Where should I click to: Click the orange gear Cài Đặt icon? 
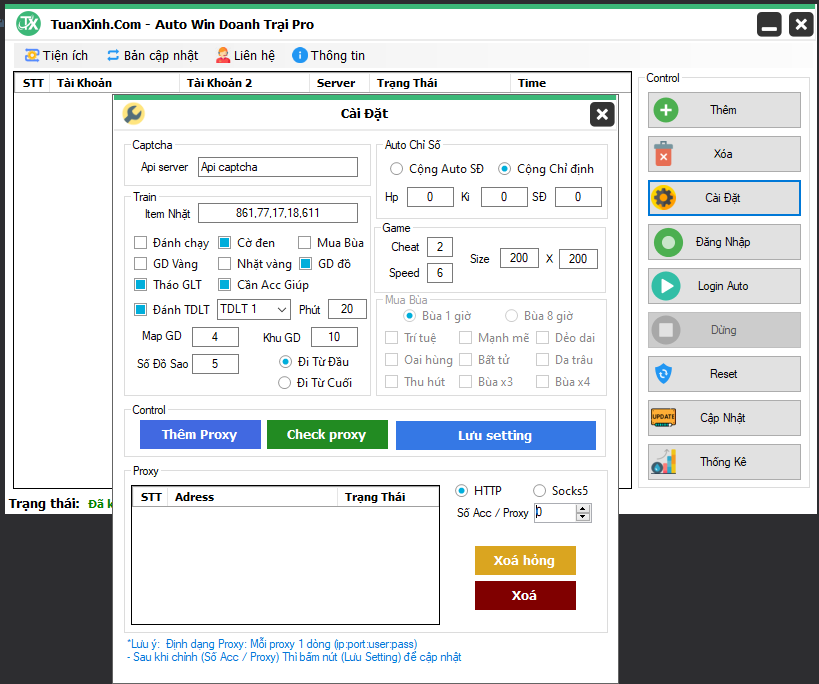[664, 198]
